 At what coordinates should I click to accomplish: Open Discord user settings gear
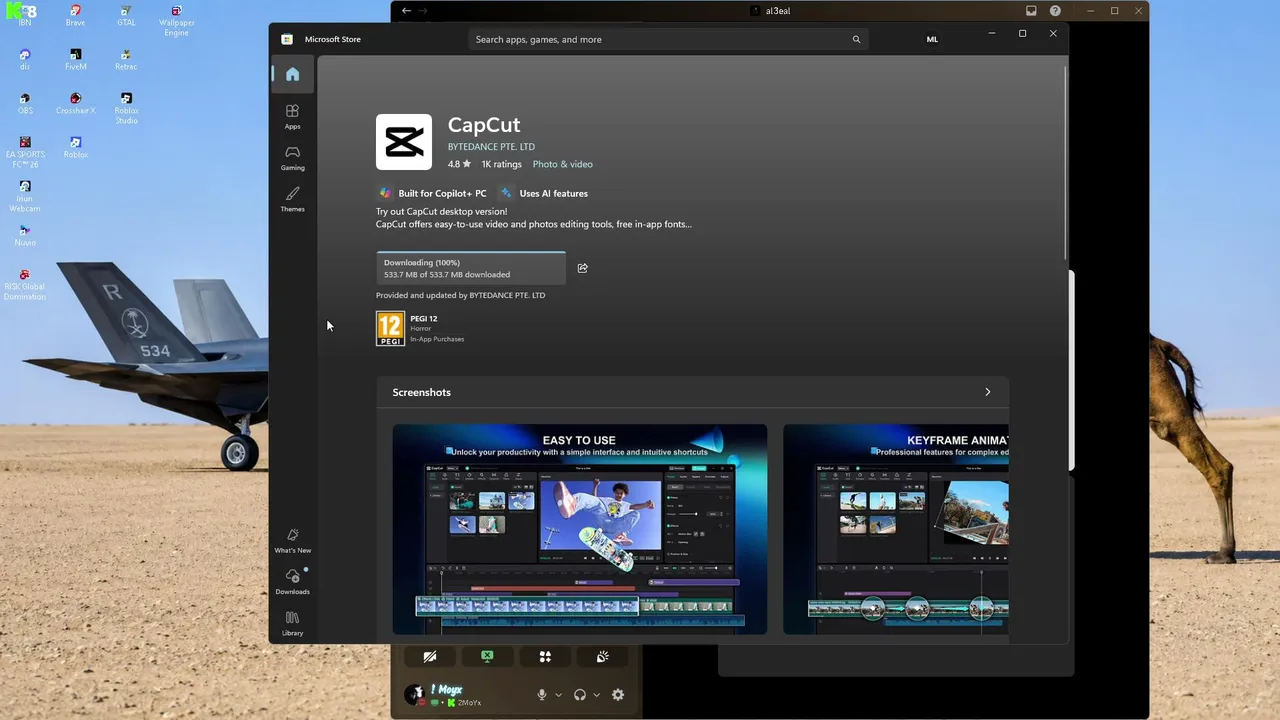(x=618, y=695)
